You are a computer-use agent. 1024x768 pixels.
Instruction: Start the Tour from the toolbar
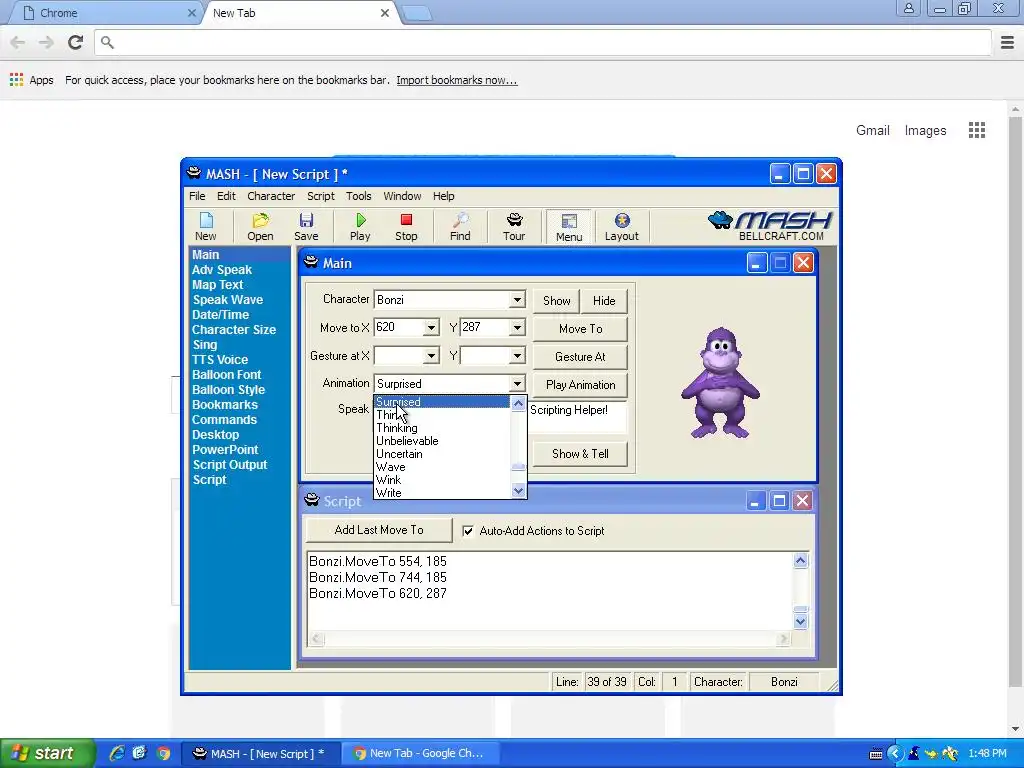click(x=514, y=227)
